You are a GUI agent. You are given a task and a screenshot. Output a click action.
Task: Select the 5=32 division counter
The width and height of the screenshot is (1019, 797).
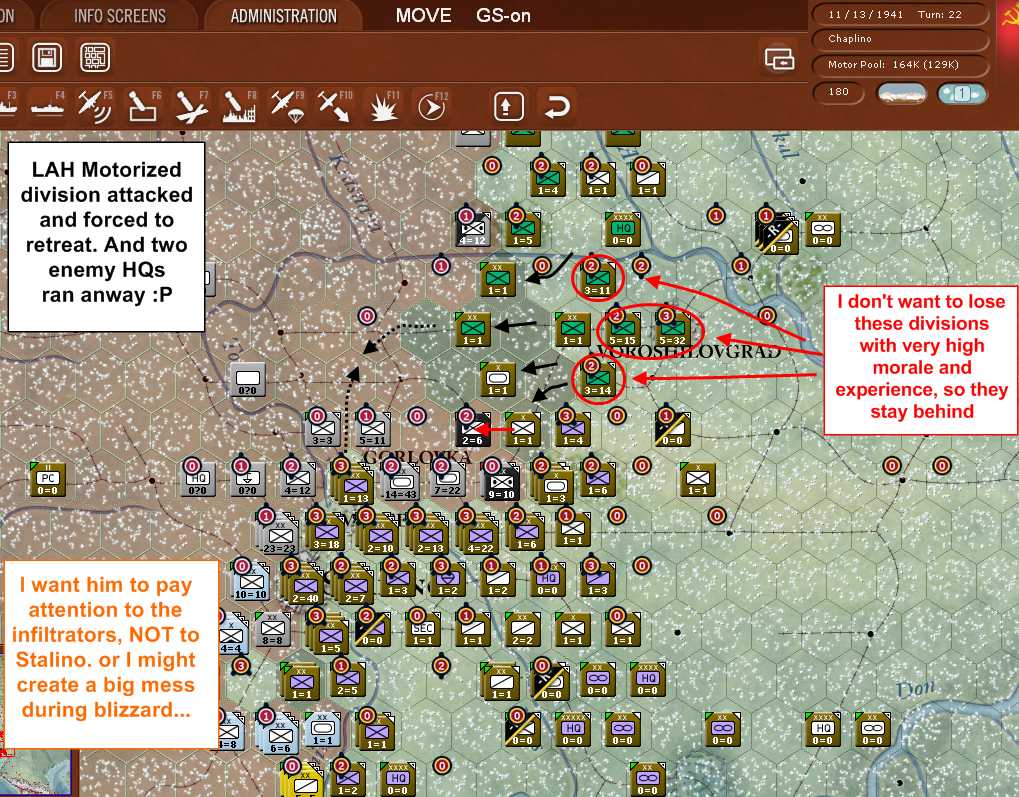[x=672, y=329]
